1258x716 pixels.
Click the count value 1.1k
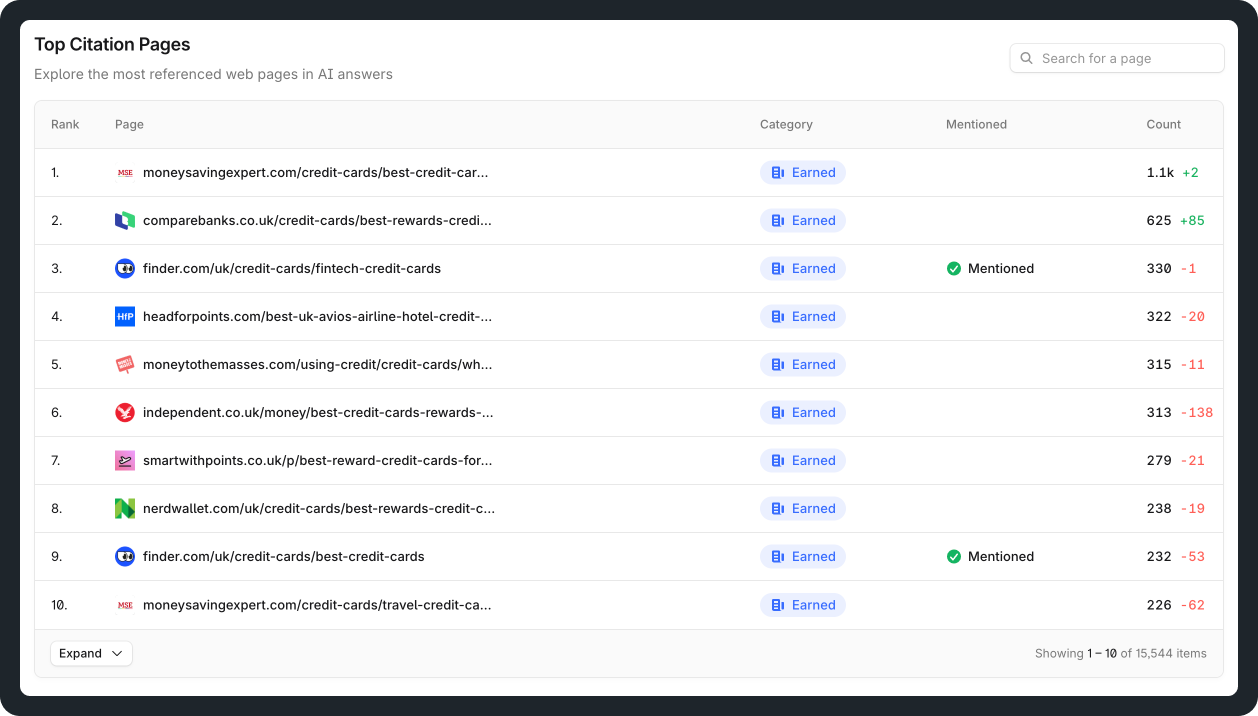(x=1160, y=173)
